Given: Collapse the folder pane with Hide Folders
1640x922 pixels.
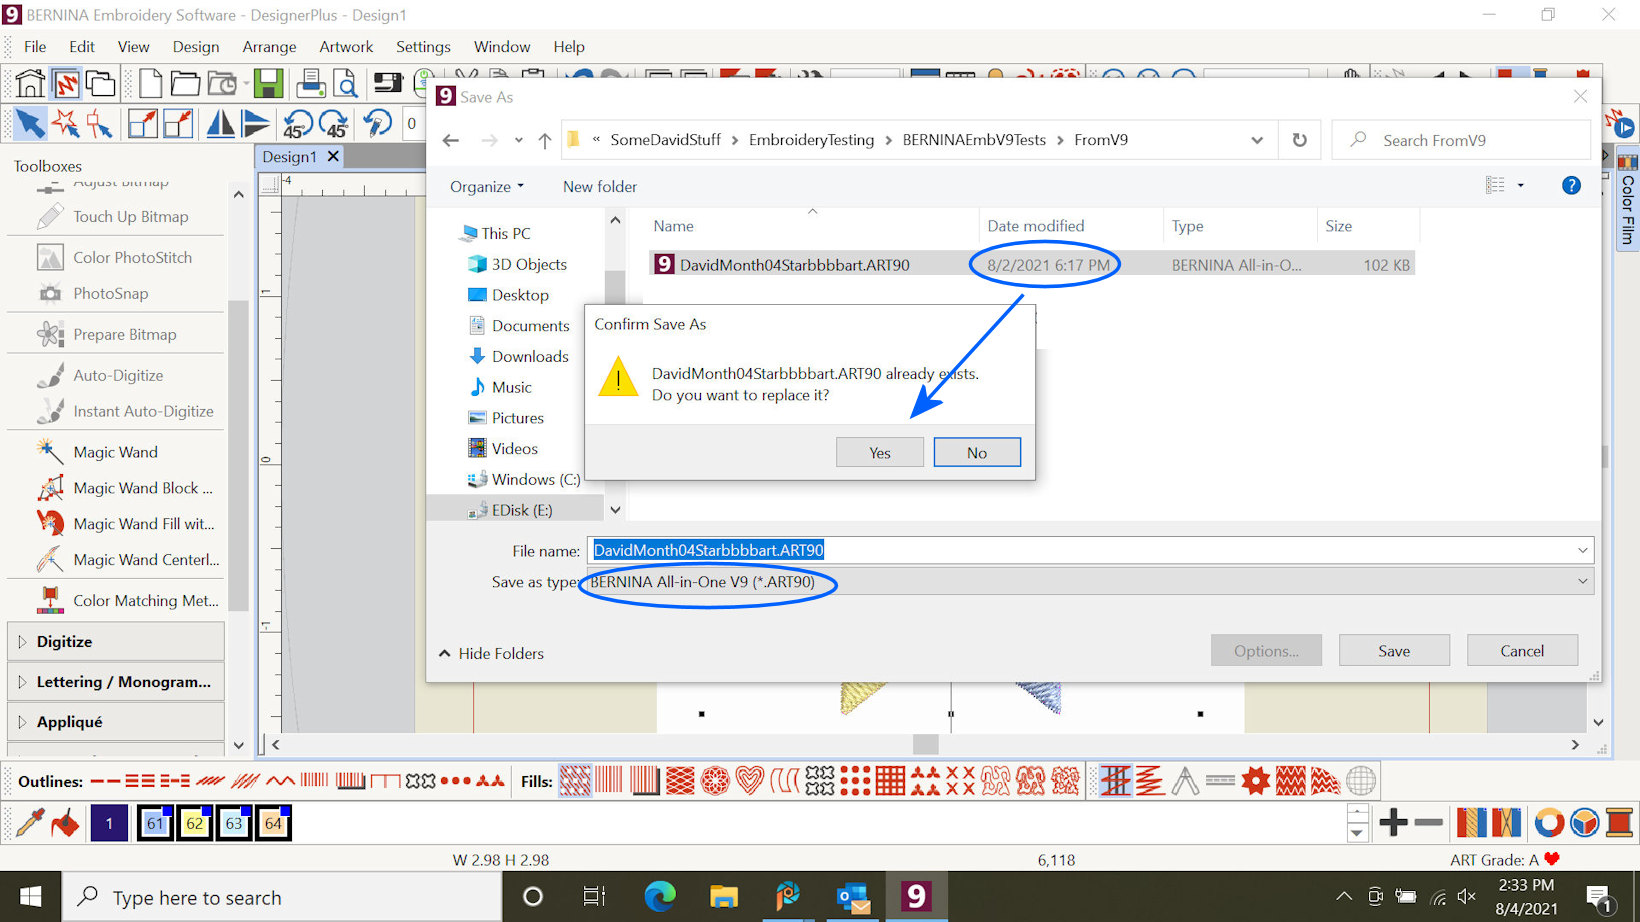Looking at the screenshot, I should click(x=491, y=654).
